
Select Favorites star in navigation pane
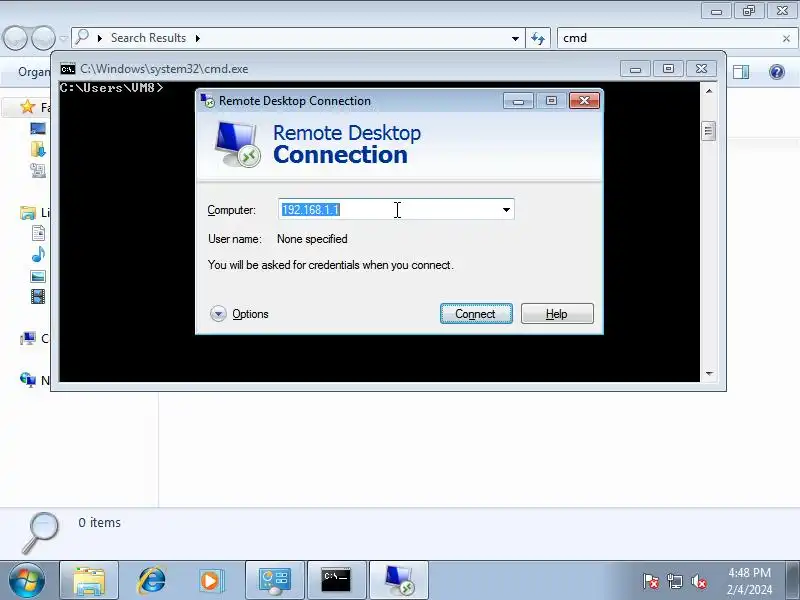click(28, 107)
